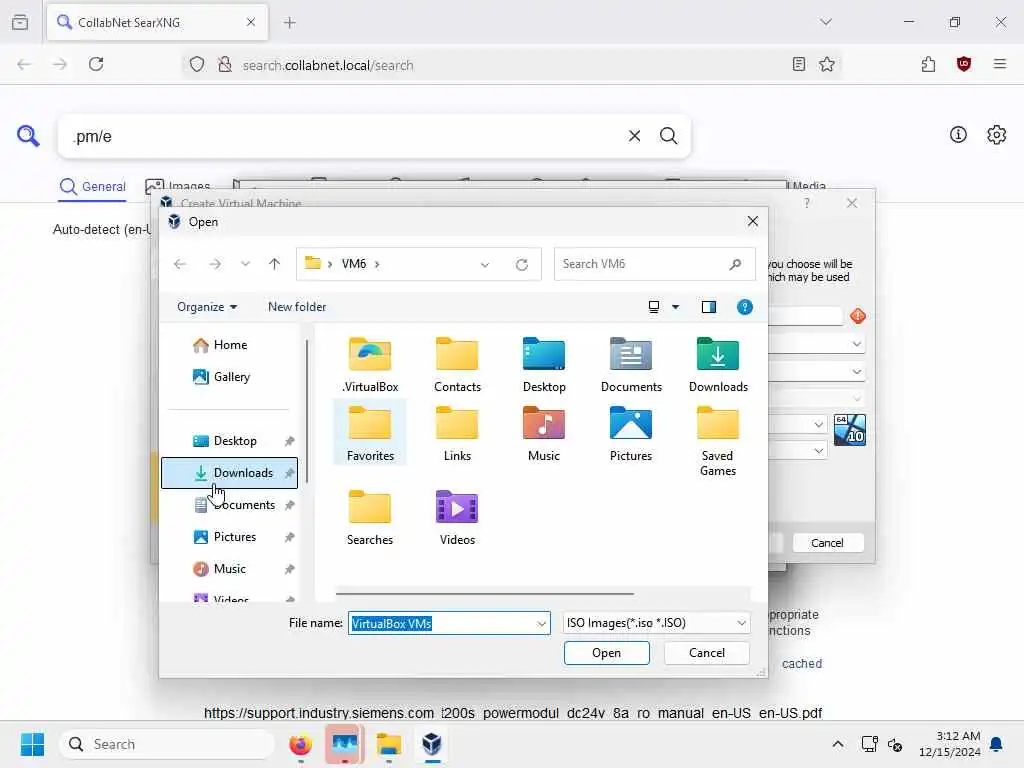The width and height of the screenshot is (1024, 768).
Task: Select the Searches folder
Action: (x=370, y=517)
